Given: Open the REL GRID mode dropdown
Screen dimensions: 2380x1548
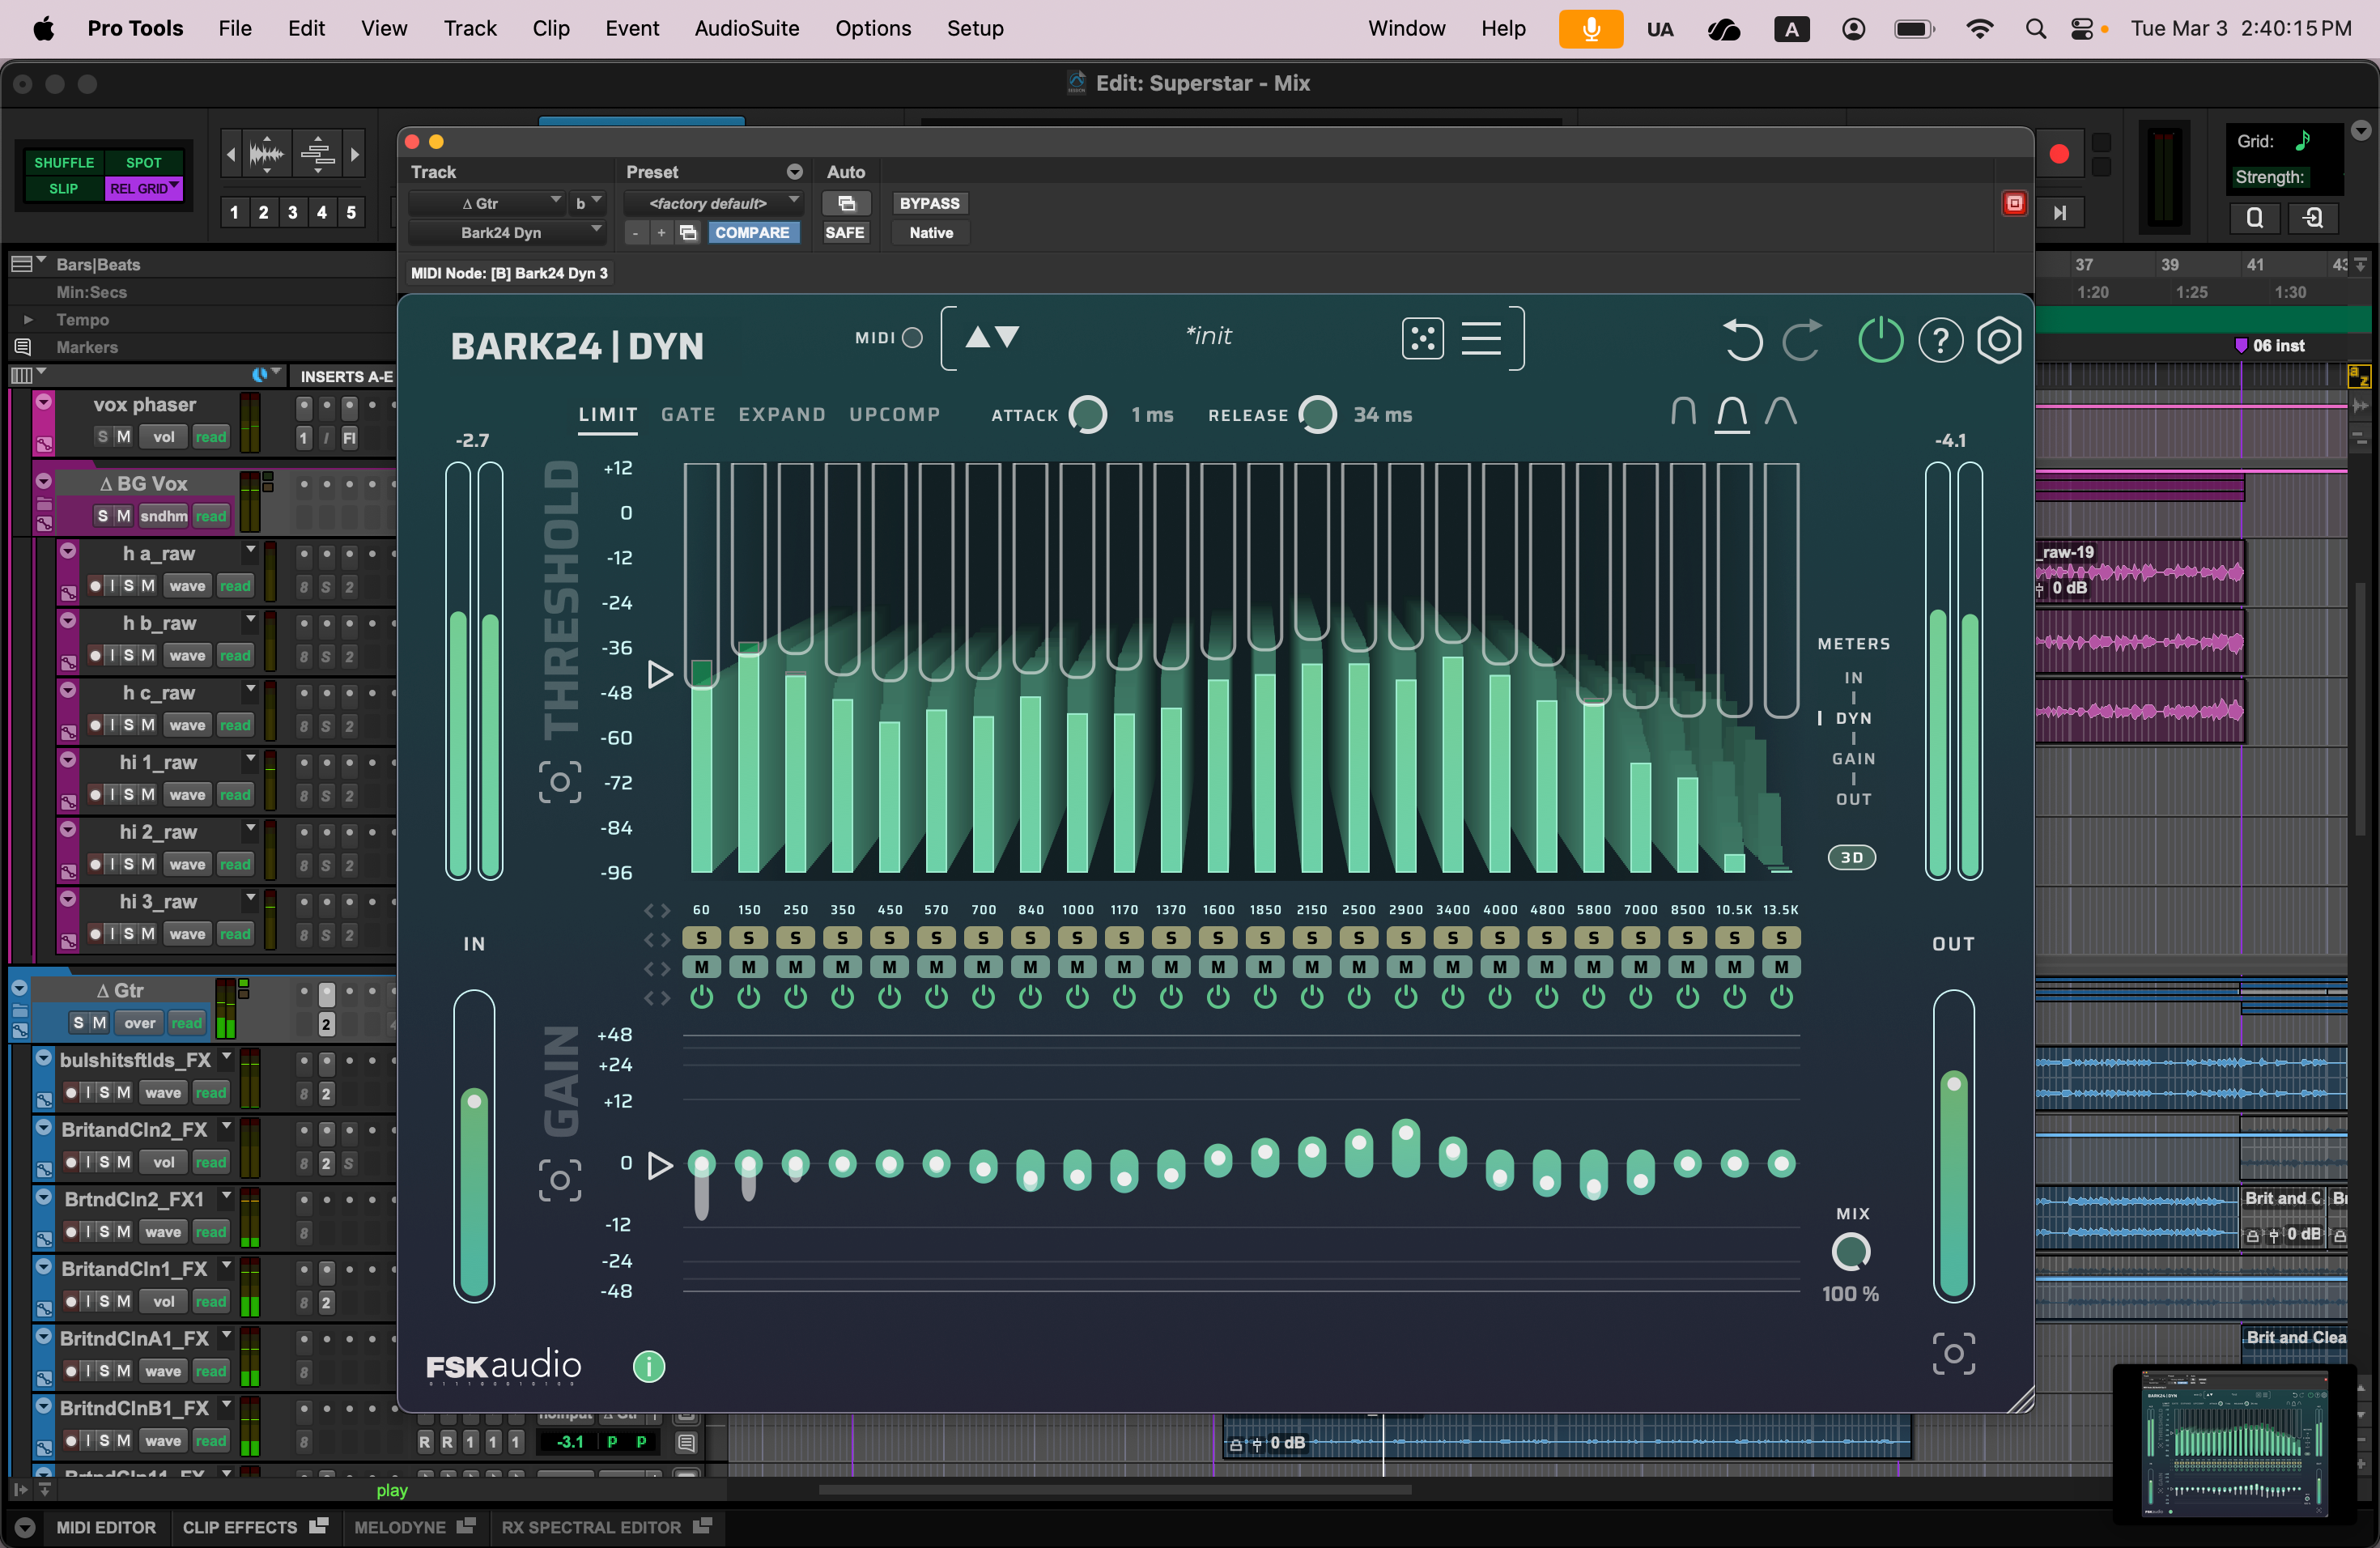Looking at the screenshot, I should (144, 188).
